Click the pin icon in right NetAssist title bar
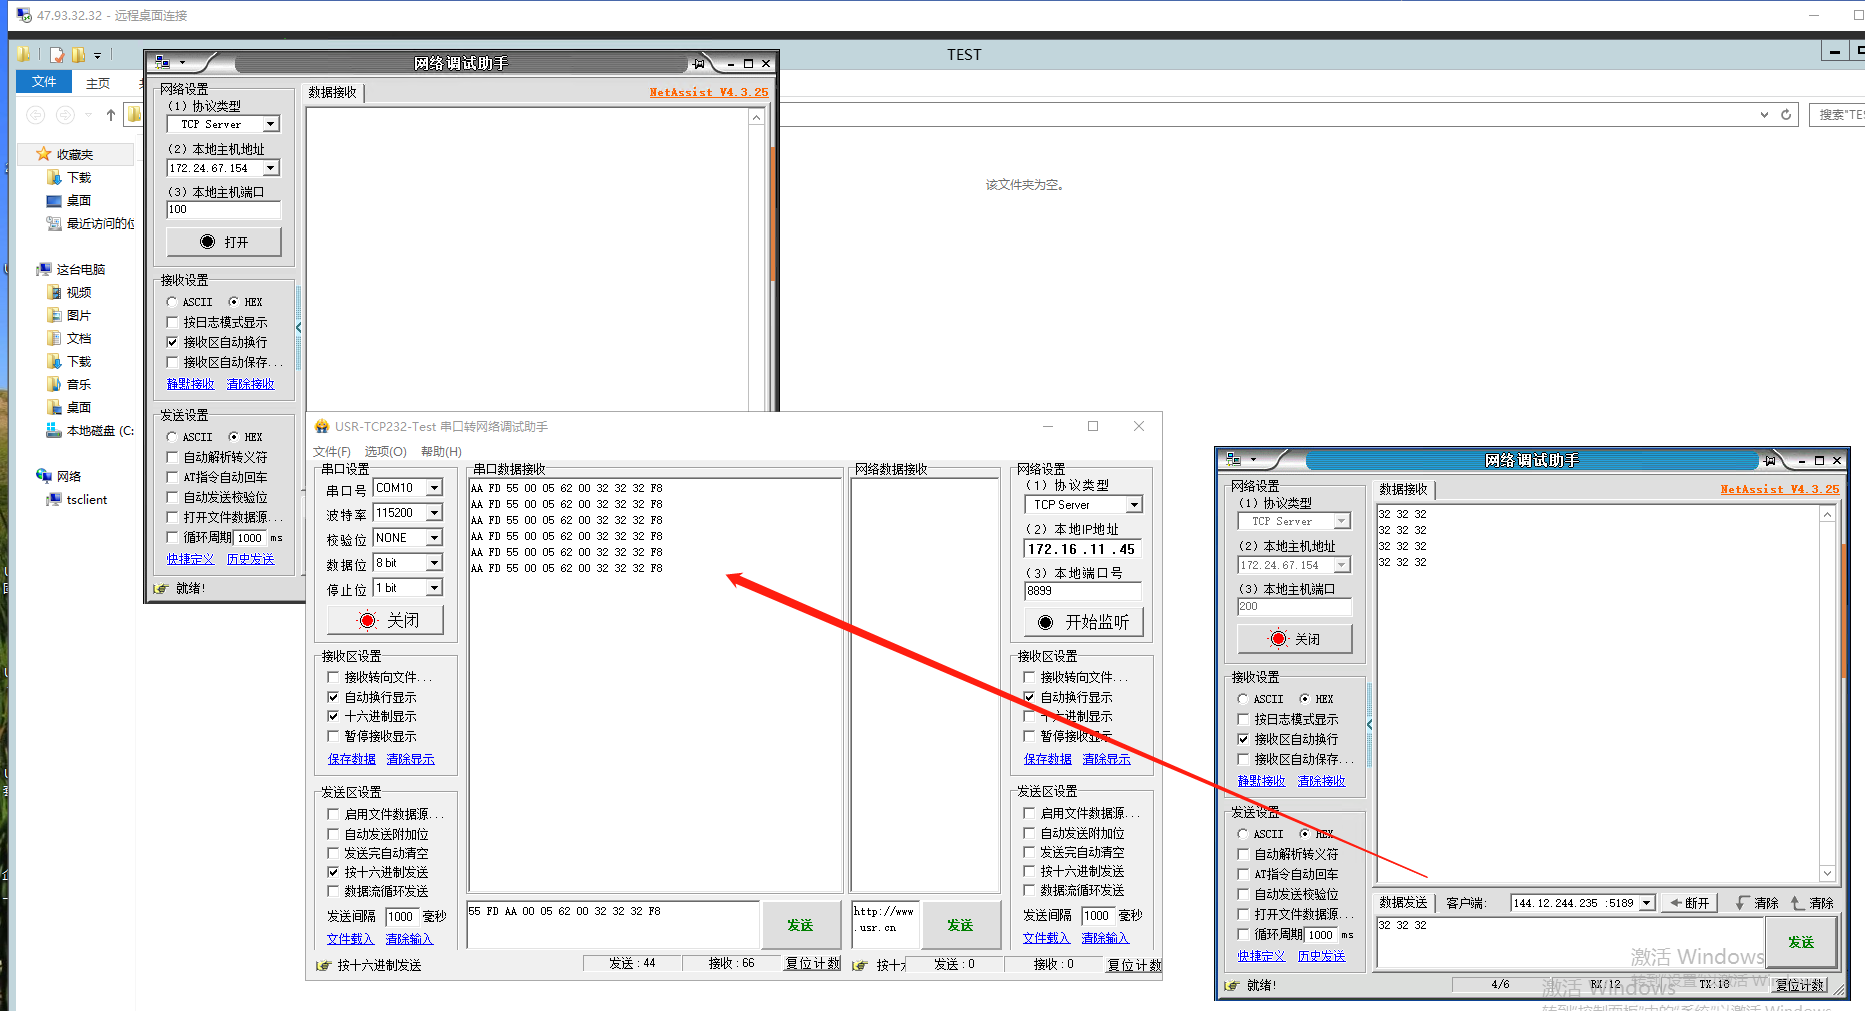This screenshot has height=1011, width=1865. click(1770, 460)
